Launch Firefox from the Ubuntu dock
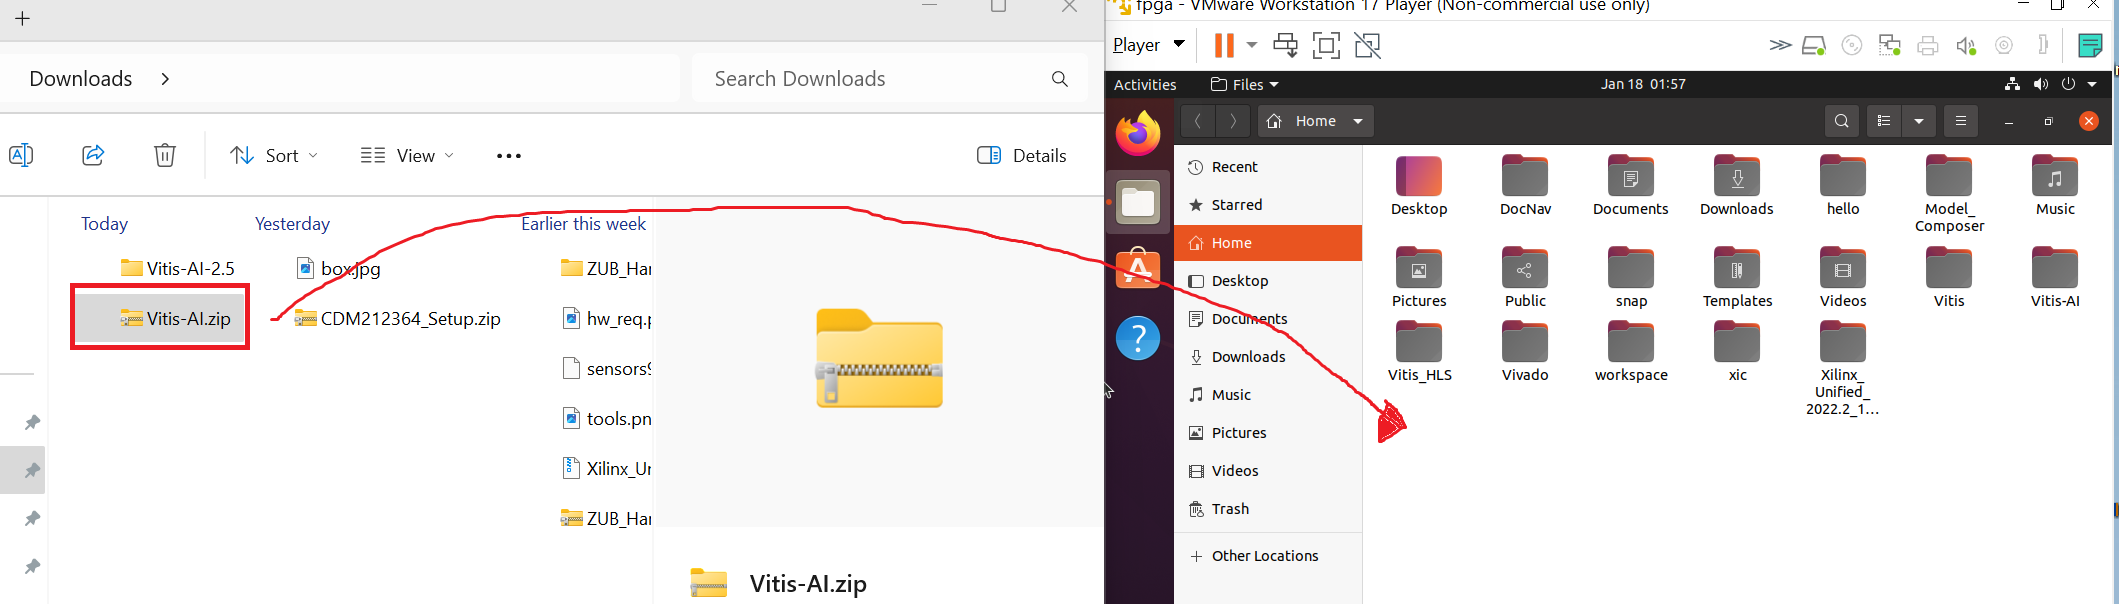The image size is (2119, 604). coord(1138,134)
